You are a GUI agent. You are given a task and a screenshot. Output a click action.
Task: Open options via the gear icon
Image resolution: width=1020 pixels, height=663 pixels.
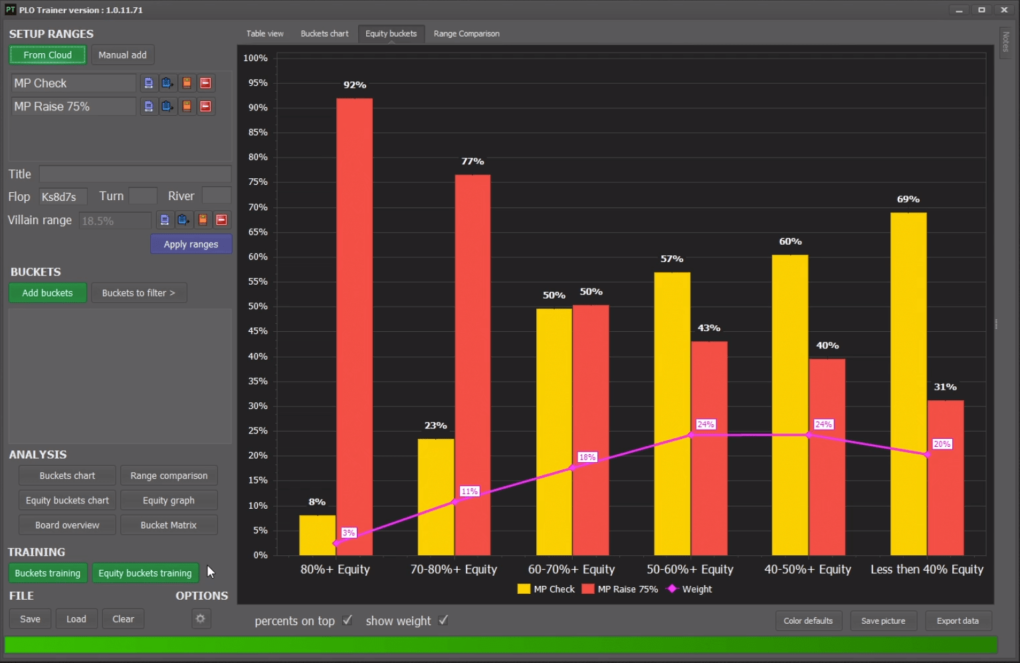[x=200, y=619]
